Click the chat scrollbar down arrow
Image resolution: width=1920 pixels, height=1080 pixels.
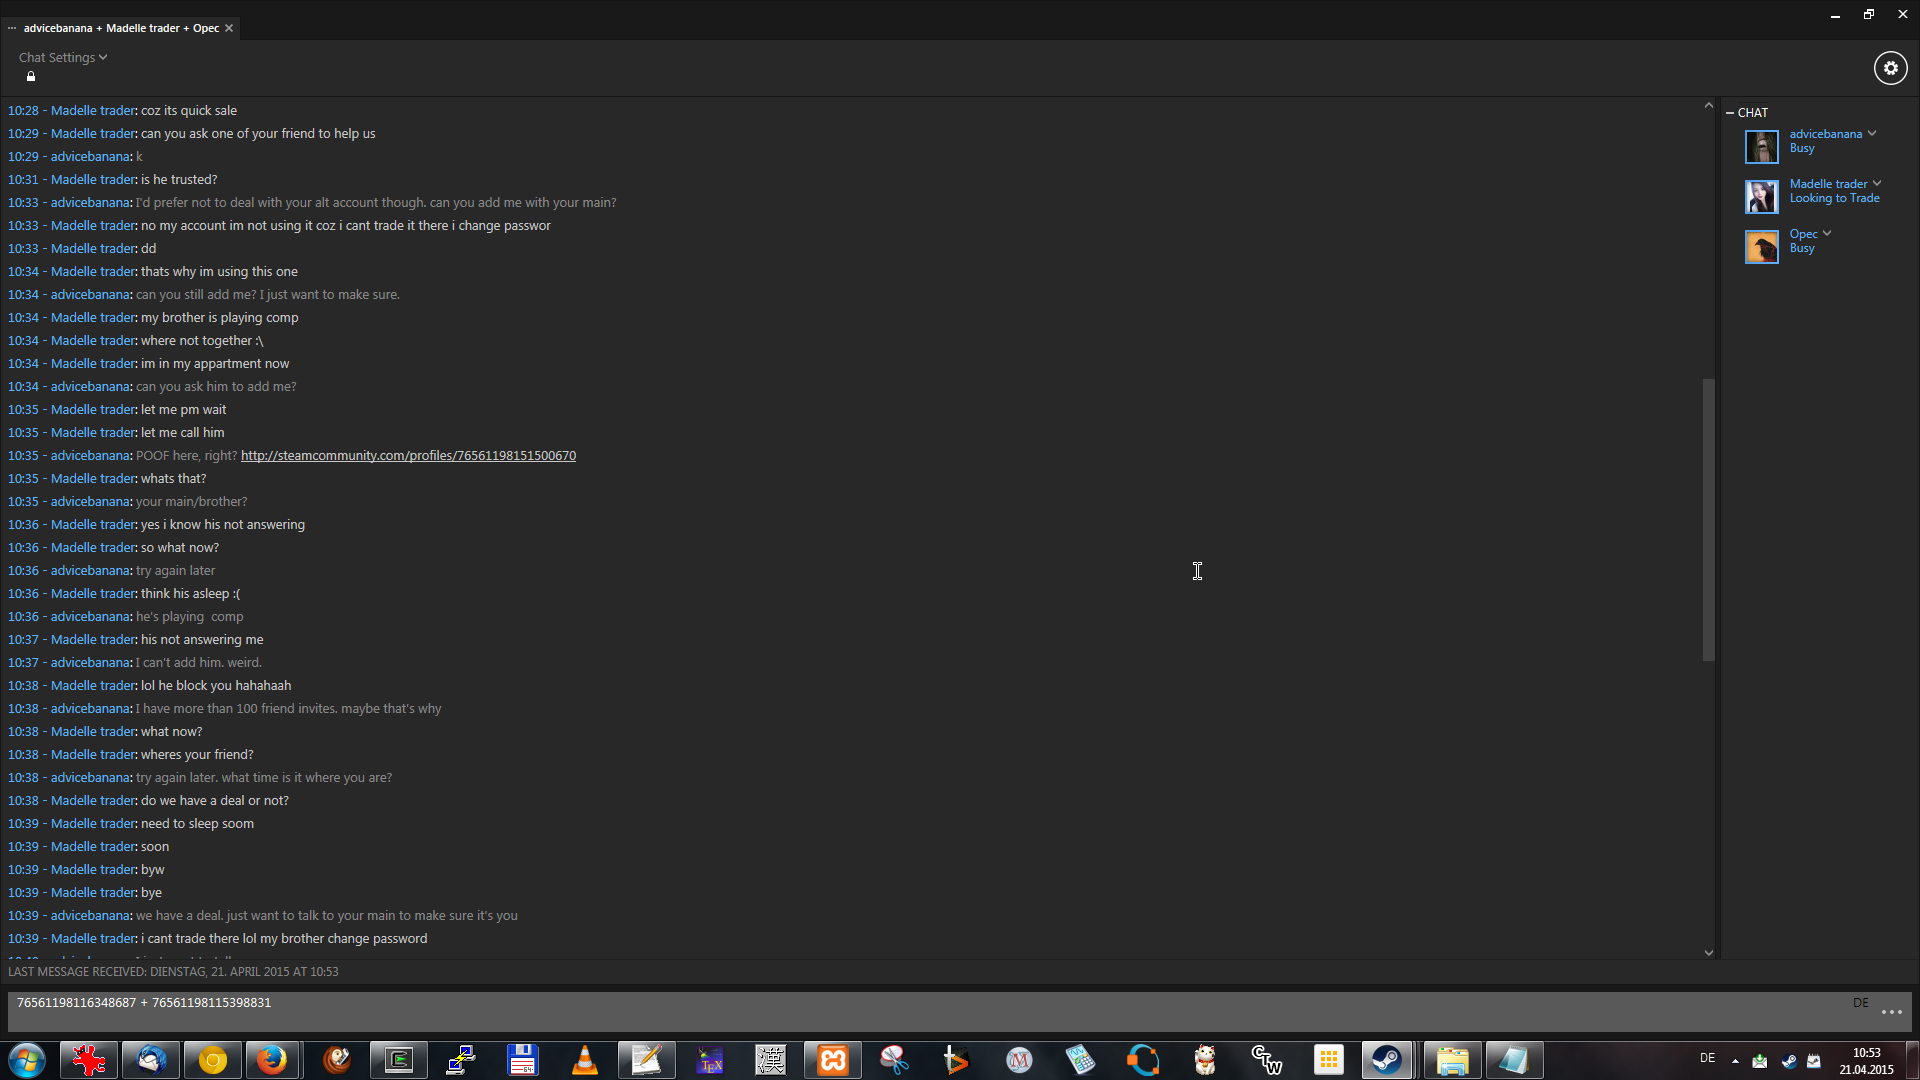pyautogui.click(x=1708, y=953)
